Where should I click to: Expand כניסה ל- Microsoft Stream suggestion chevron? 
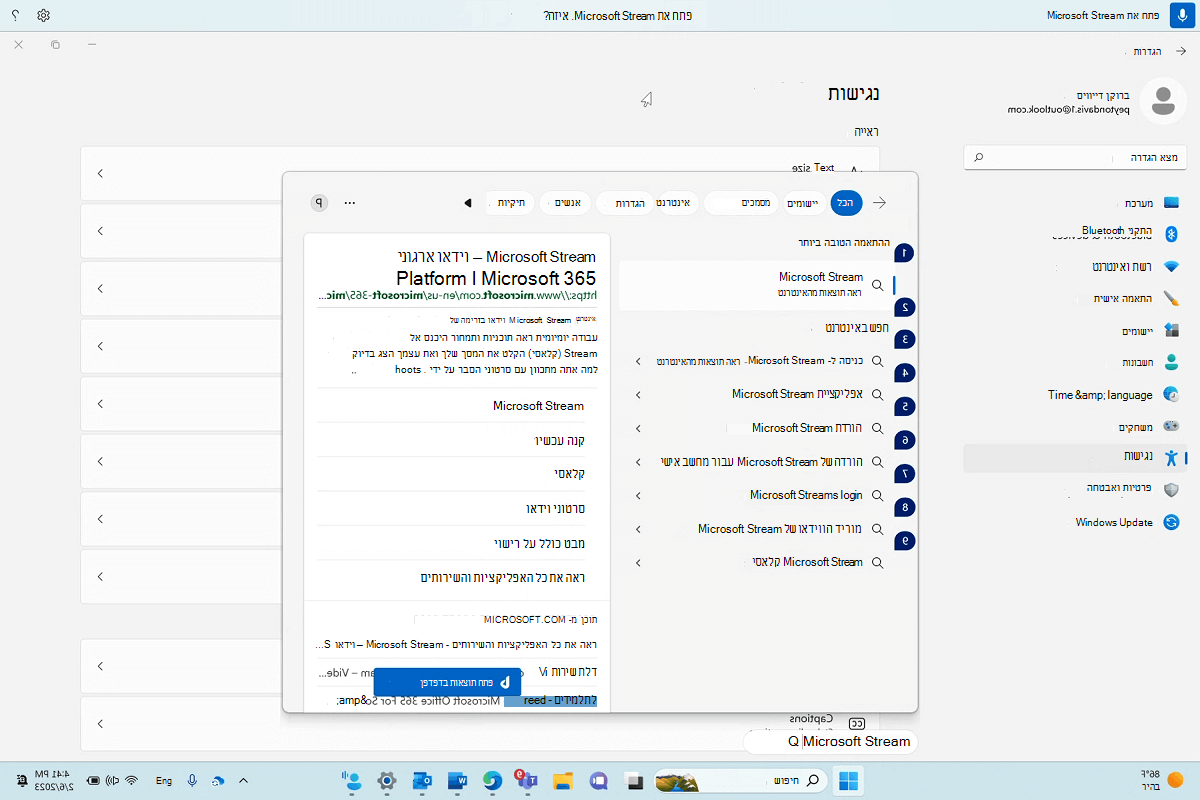[x=639, y=361]
